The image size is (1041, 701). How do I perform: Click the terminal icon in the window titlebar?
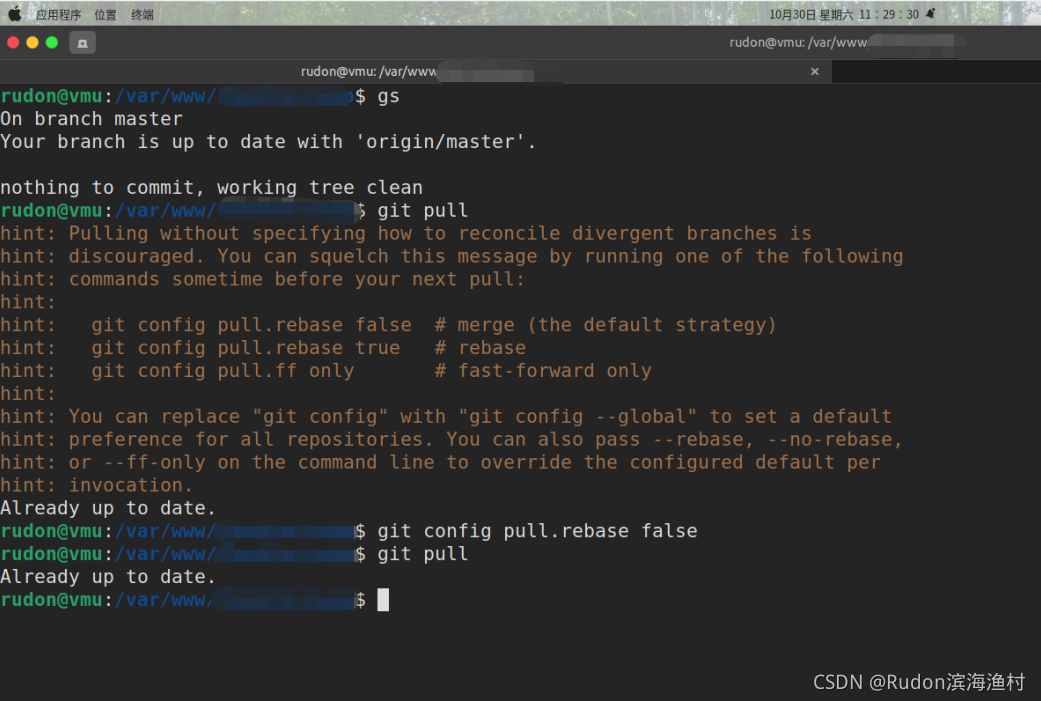pyautogui.click(x=82, y=43)
